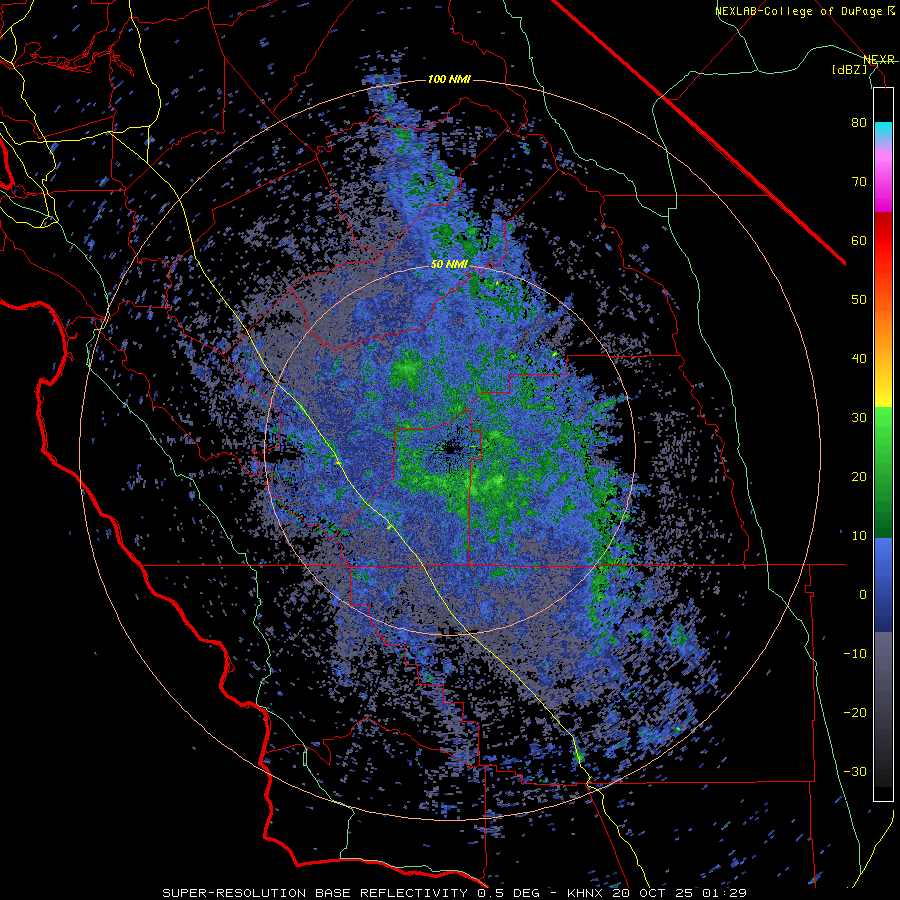The image size is (900, 900).
Task: Click the positive 10 value on the dBZ scale
Action: point(859,536)
